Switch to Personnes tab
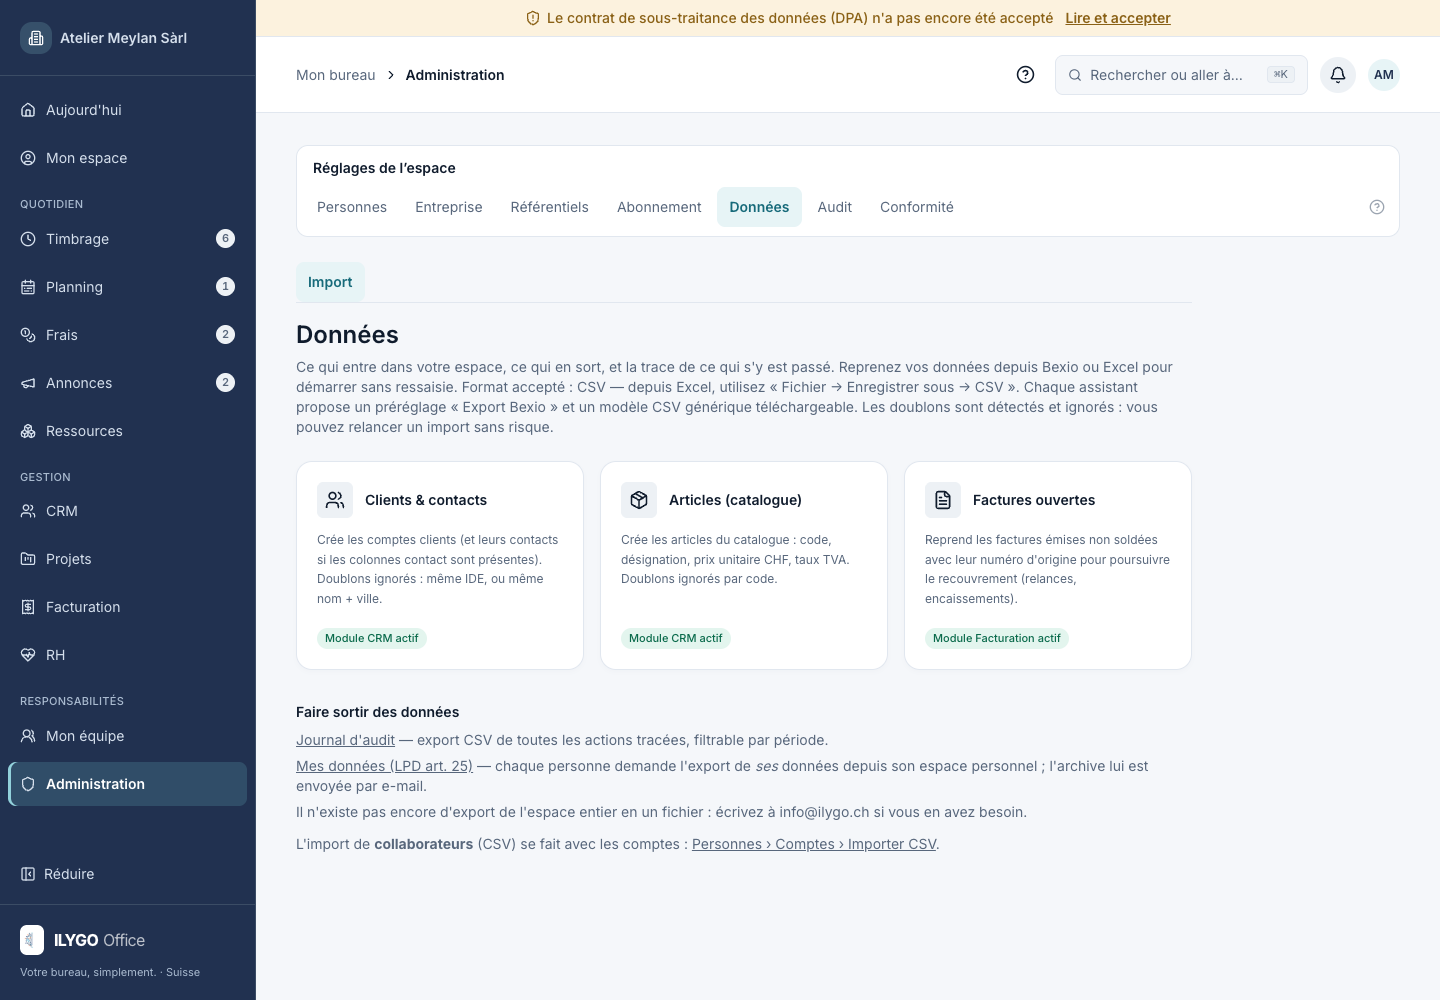The image size is (1440, 1000). pyautogui.click(x=352, y=207)
